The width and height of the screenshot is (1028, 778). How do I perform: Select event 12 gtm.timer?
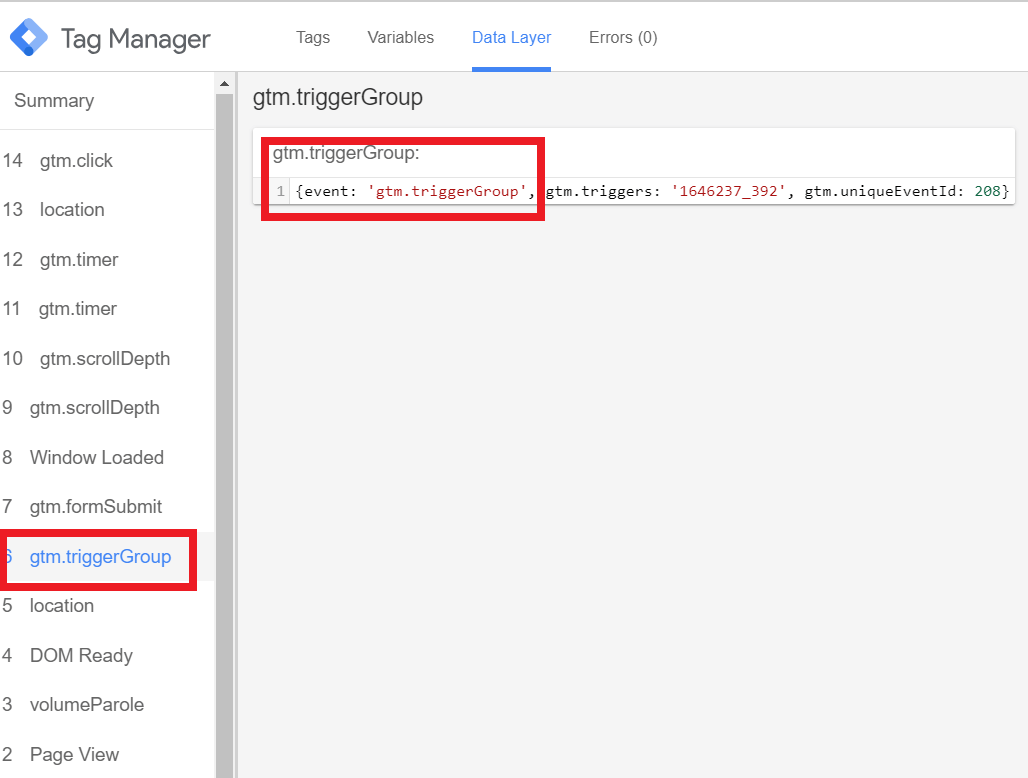[107, 260]
